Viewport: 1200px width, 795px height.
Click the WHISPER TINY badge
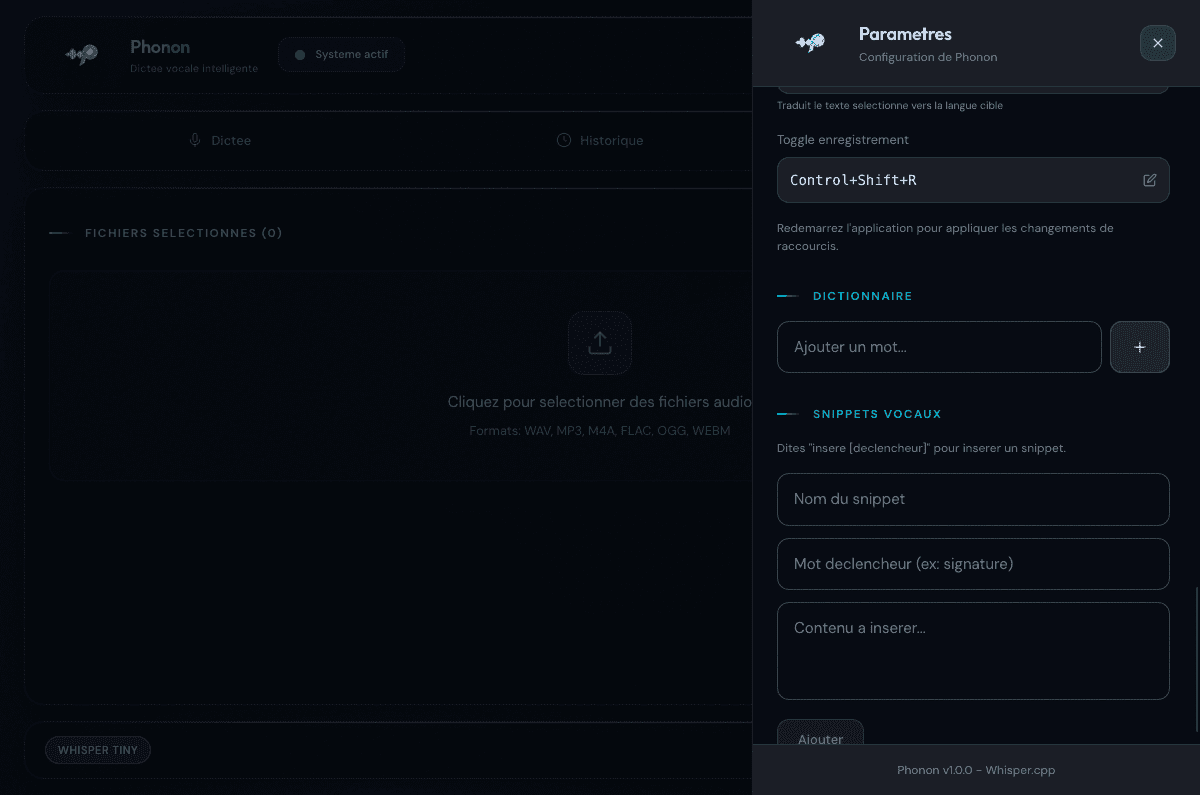(x=97, y=749)
